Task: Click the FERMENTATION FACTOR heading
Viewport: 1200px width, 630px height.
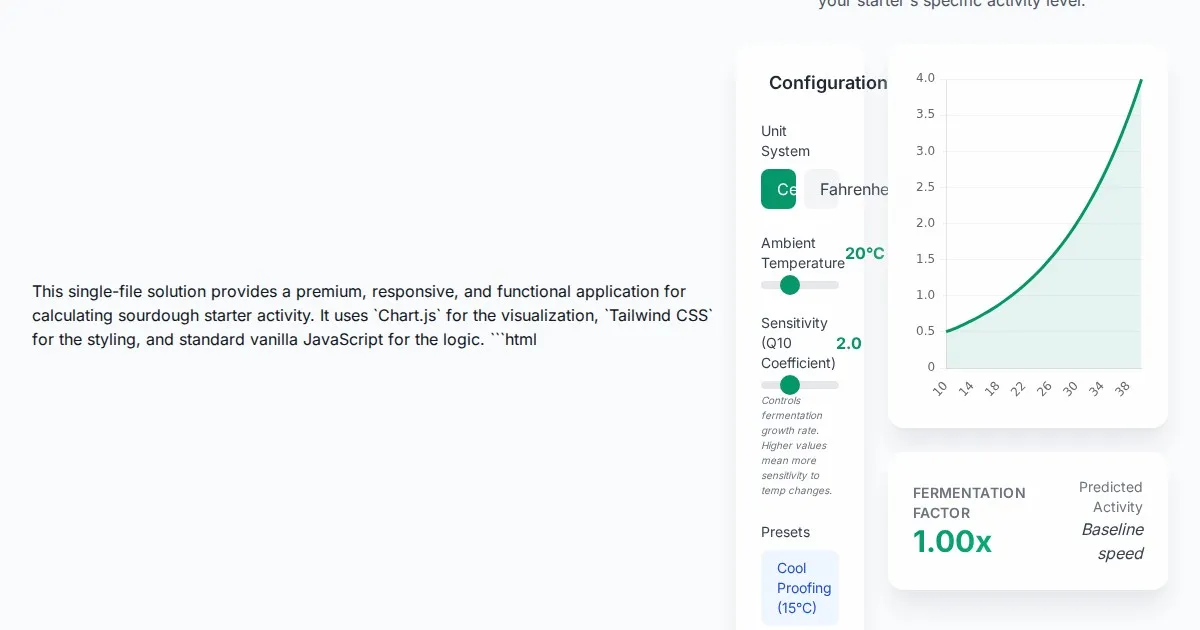Action: tap(969, 502)
